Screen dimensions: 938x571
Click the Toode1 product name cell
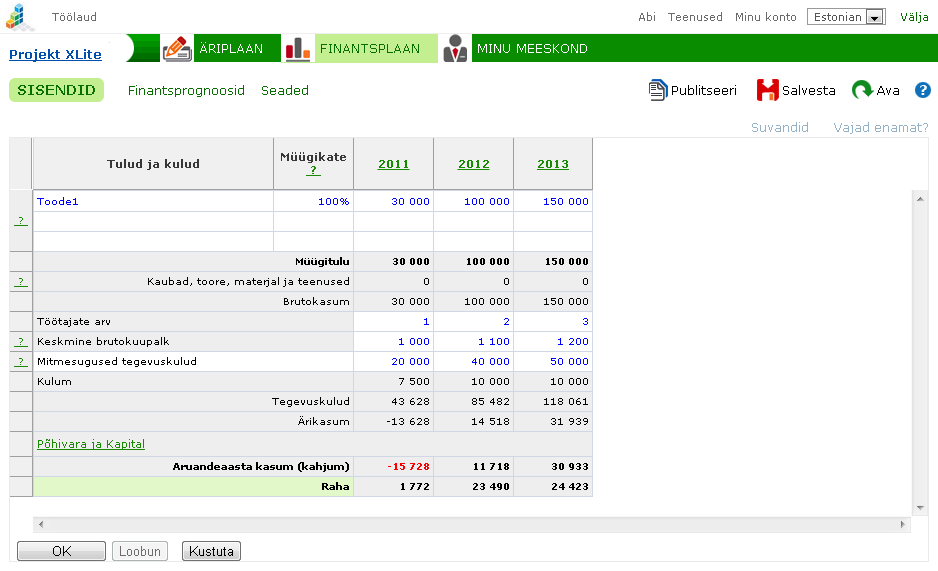153,201
